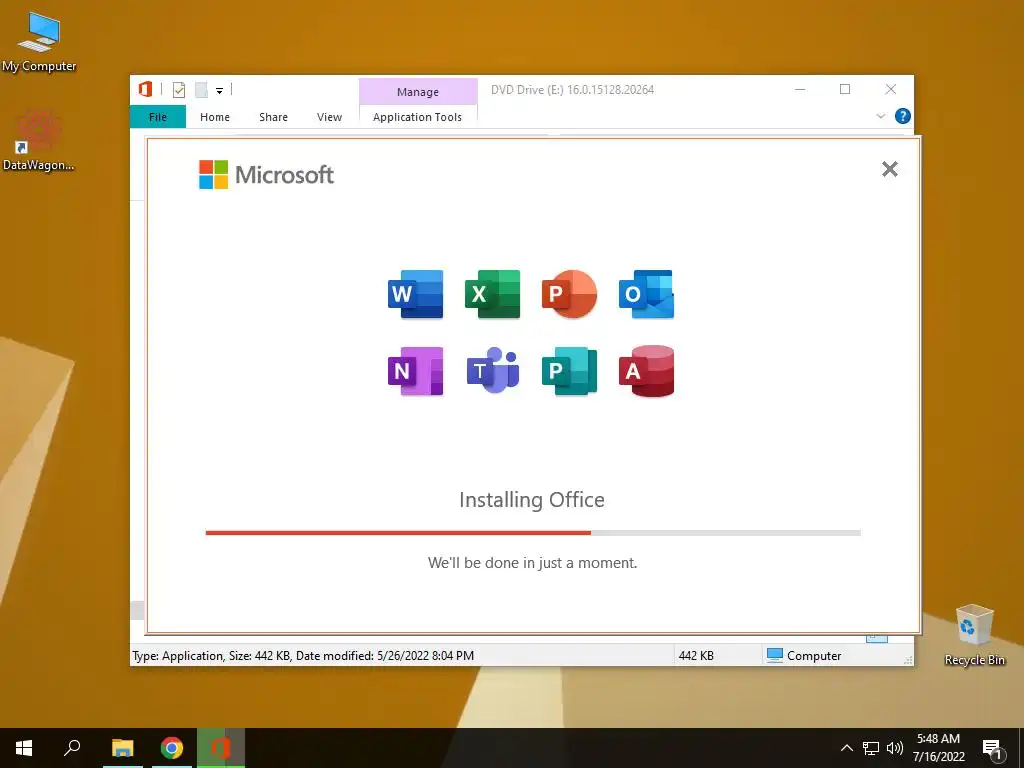Open the File menu in Explorer

coord(158,117)
